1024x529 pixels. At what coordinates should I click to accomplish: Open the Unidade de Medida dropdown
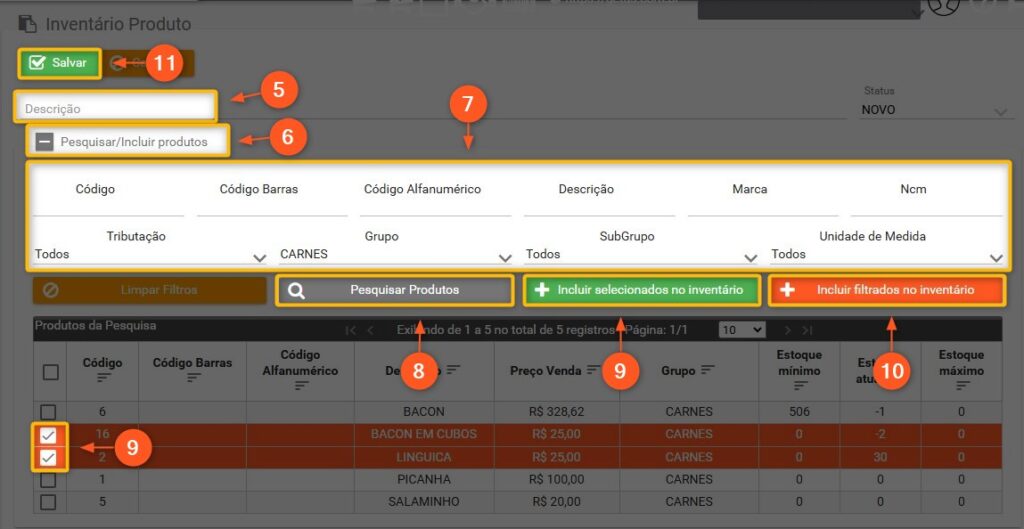(886, 255)
